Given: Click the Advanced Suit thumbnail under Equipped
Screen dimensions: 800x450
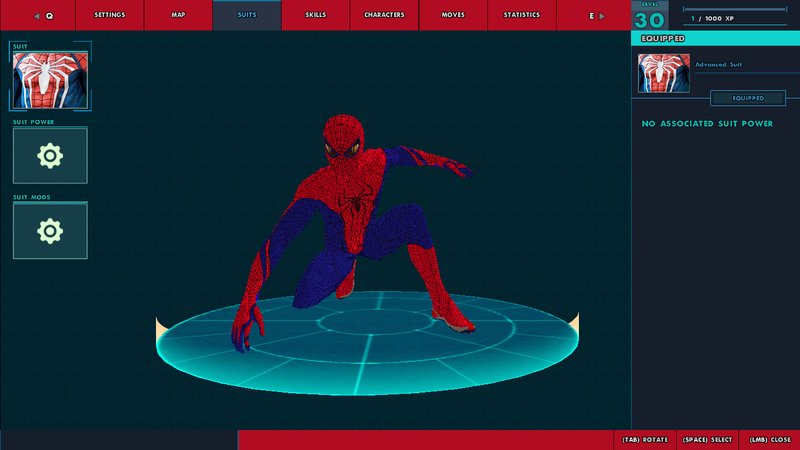Looking at the screenshot, I should pos(663,73).
